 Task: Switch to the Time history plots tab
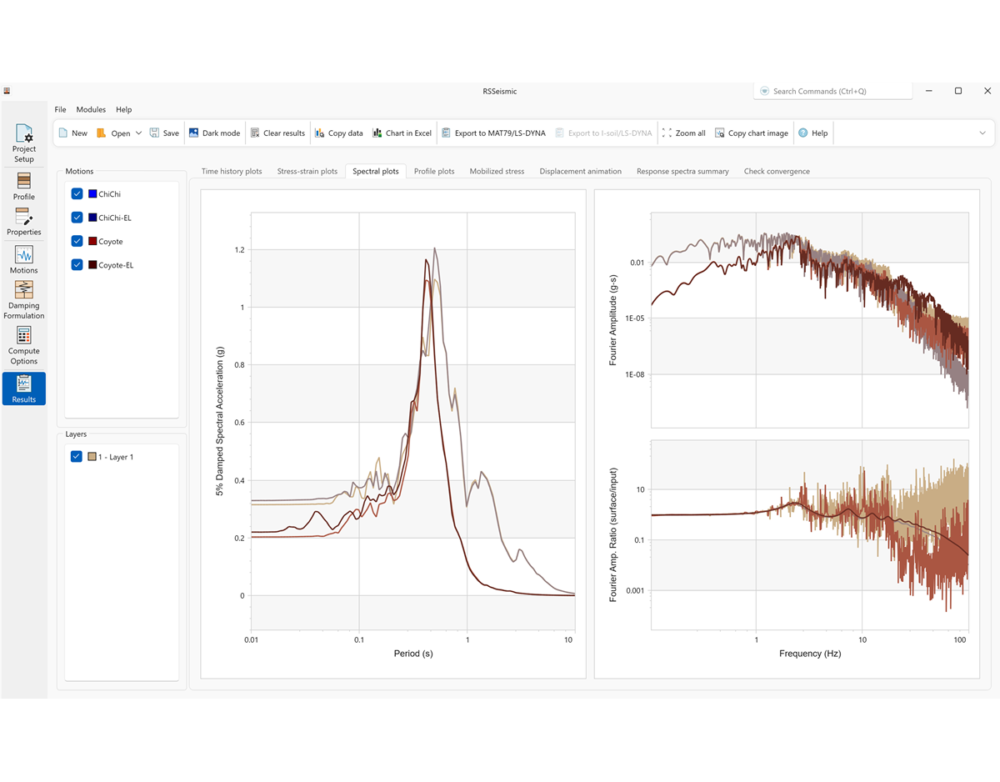tap(230, 171)
